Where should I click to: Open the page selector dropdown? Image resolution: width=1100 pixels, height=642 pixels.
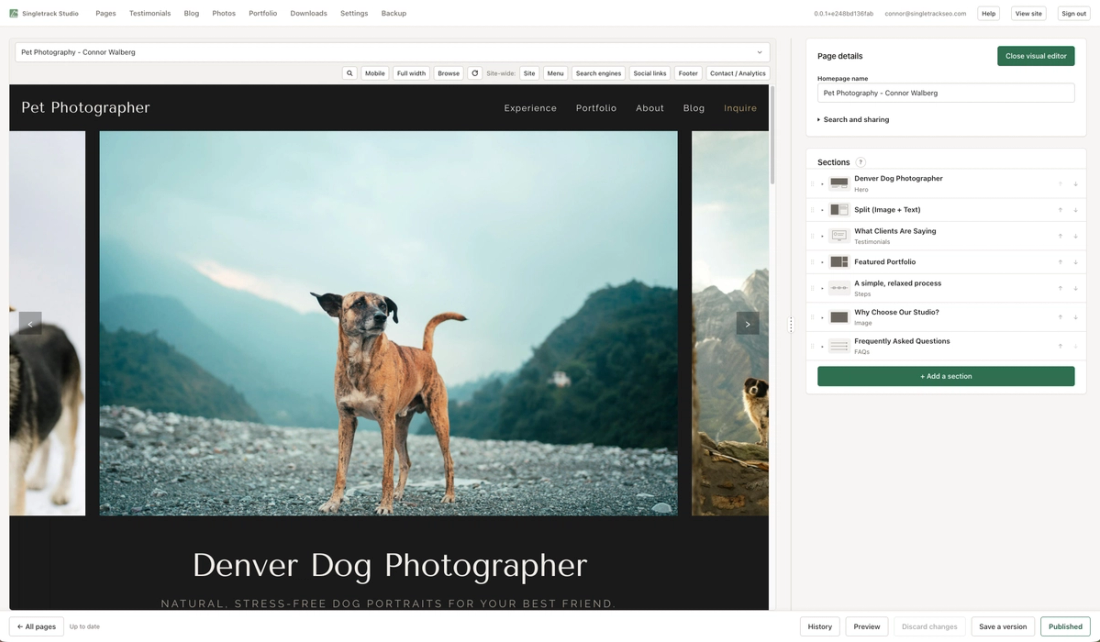392,52
